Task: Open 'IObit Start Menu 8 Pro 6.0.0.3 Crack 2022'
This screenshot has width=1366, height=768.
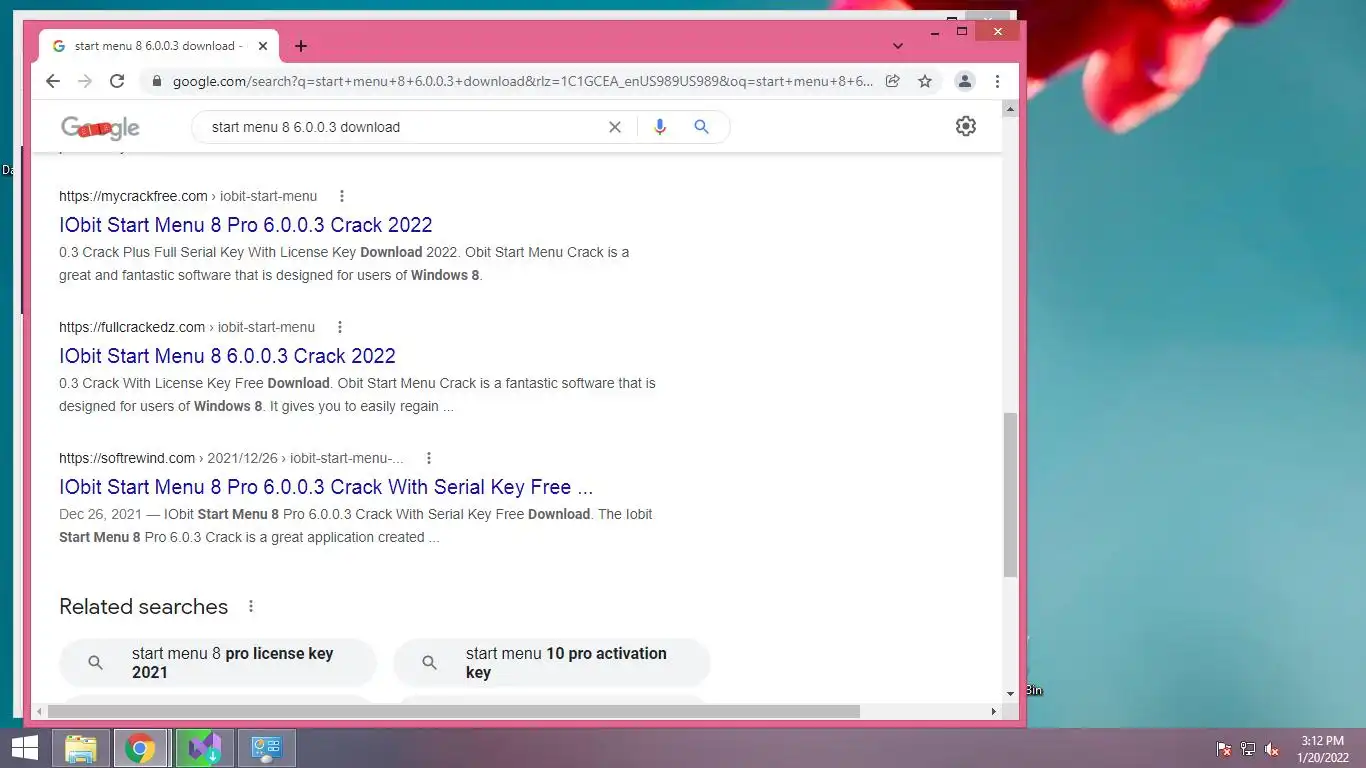Action: pyautogui.click(x=246, y=225)
